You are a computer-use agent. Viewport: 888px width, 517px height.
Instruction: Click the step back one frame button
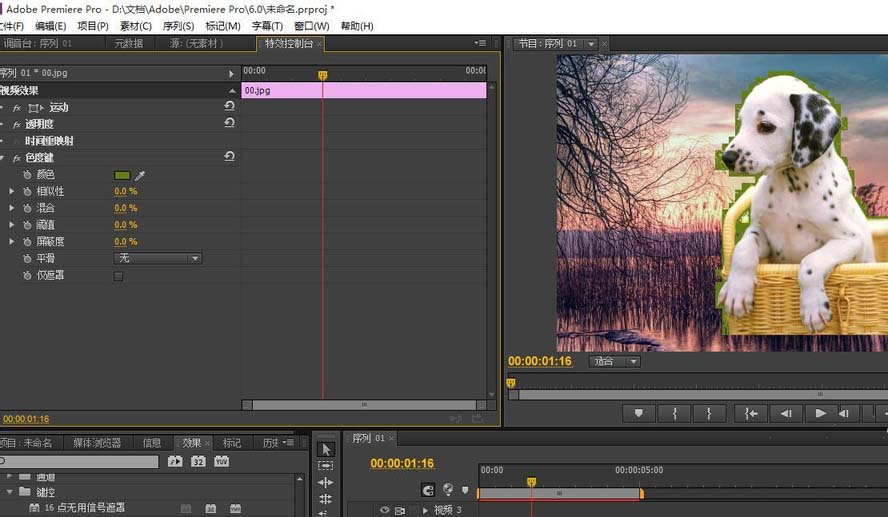click(x=786, y=413)
